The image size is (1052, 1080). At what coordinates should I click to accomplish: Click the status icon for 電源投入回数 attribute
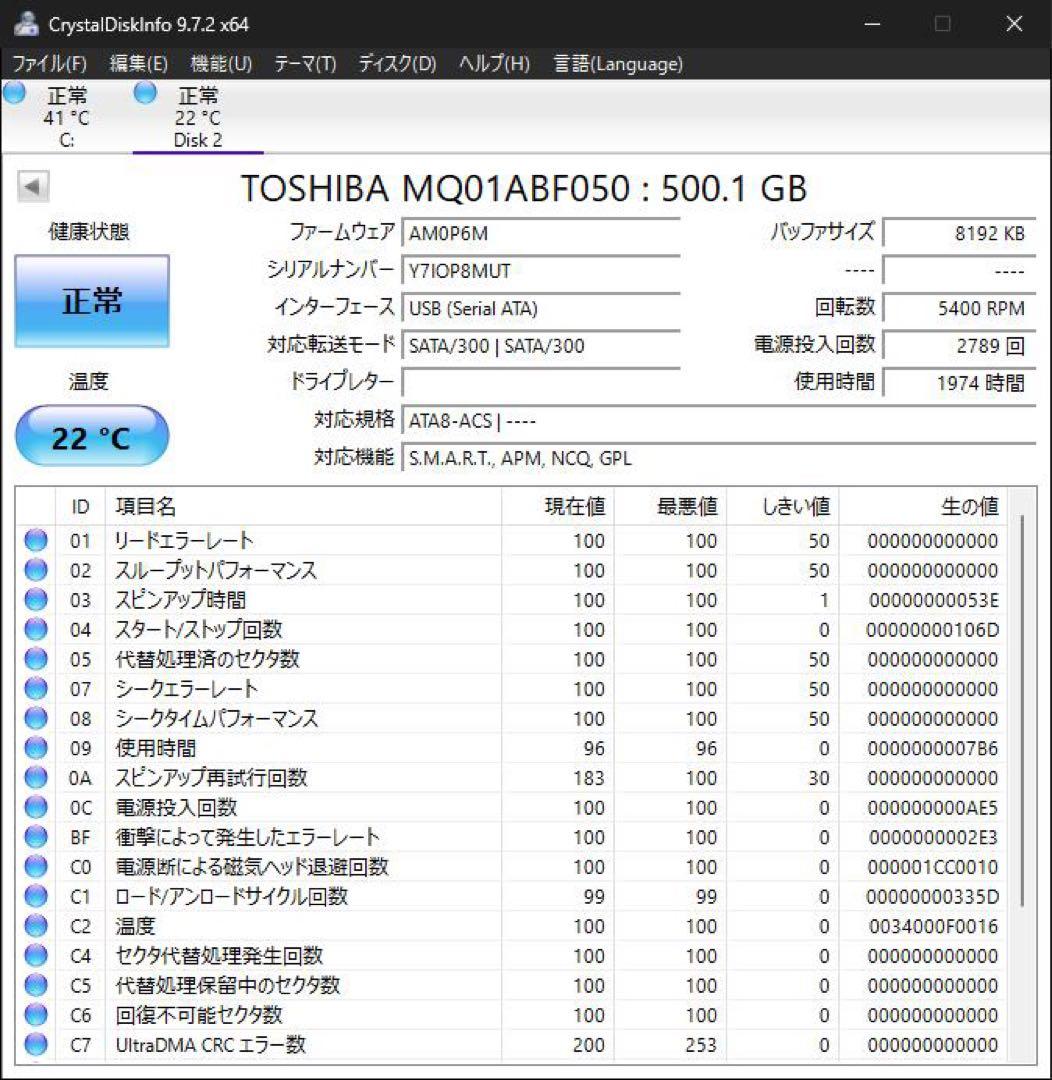[35, 808]
